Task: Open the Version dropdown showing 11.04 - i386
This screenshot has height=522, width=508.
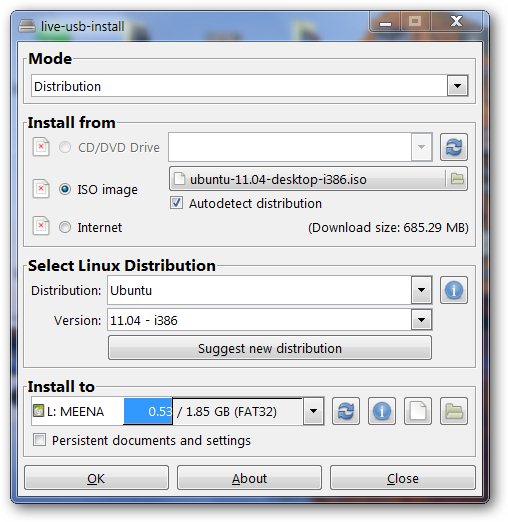Action: [421, 320]
